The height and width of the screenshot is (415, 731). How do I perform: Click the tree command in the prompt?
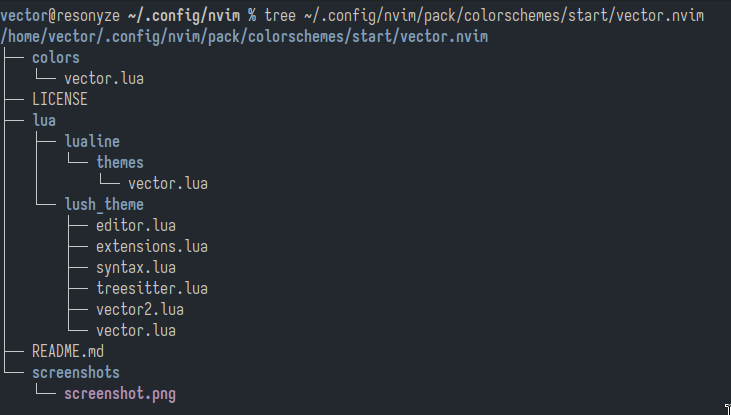point(280,16)
